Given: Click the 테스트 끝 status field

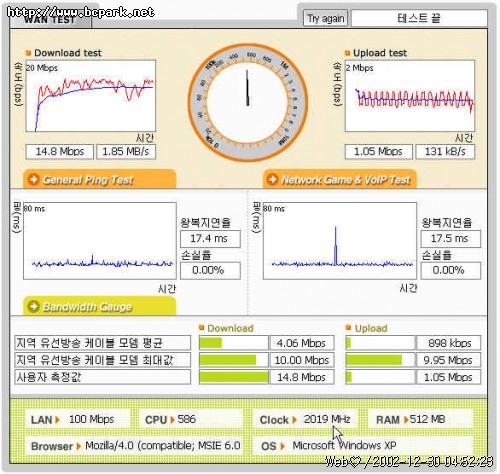Looking at the screenshot, I should pos(419,18).
